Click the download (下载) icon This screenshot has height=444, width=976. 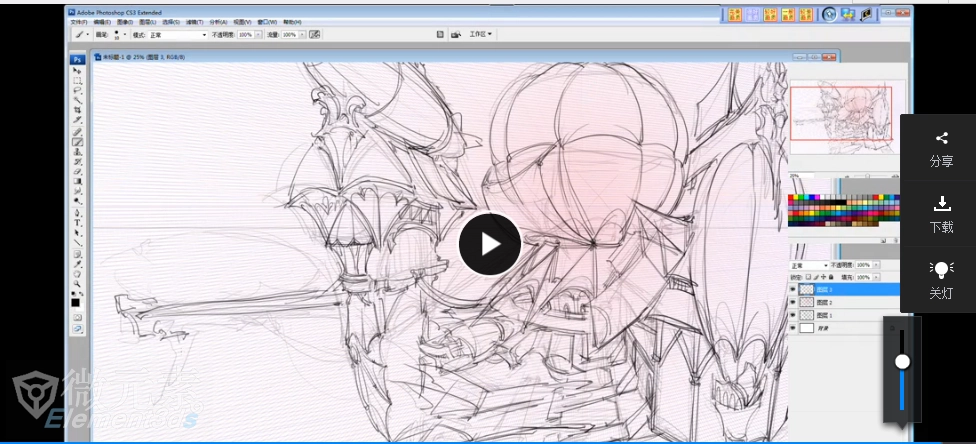941,204
